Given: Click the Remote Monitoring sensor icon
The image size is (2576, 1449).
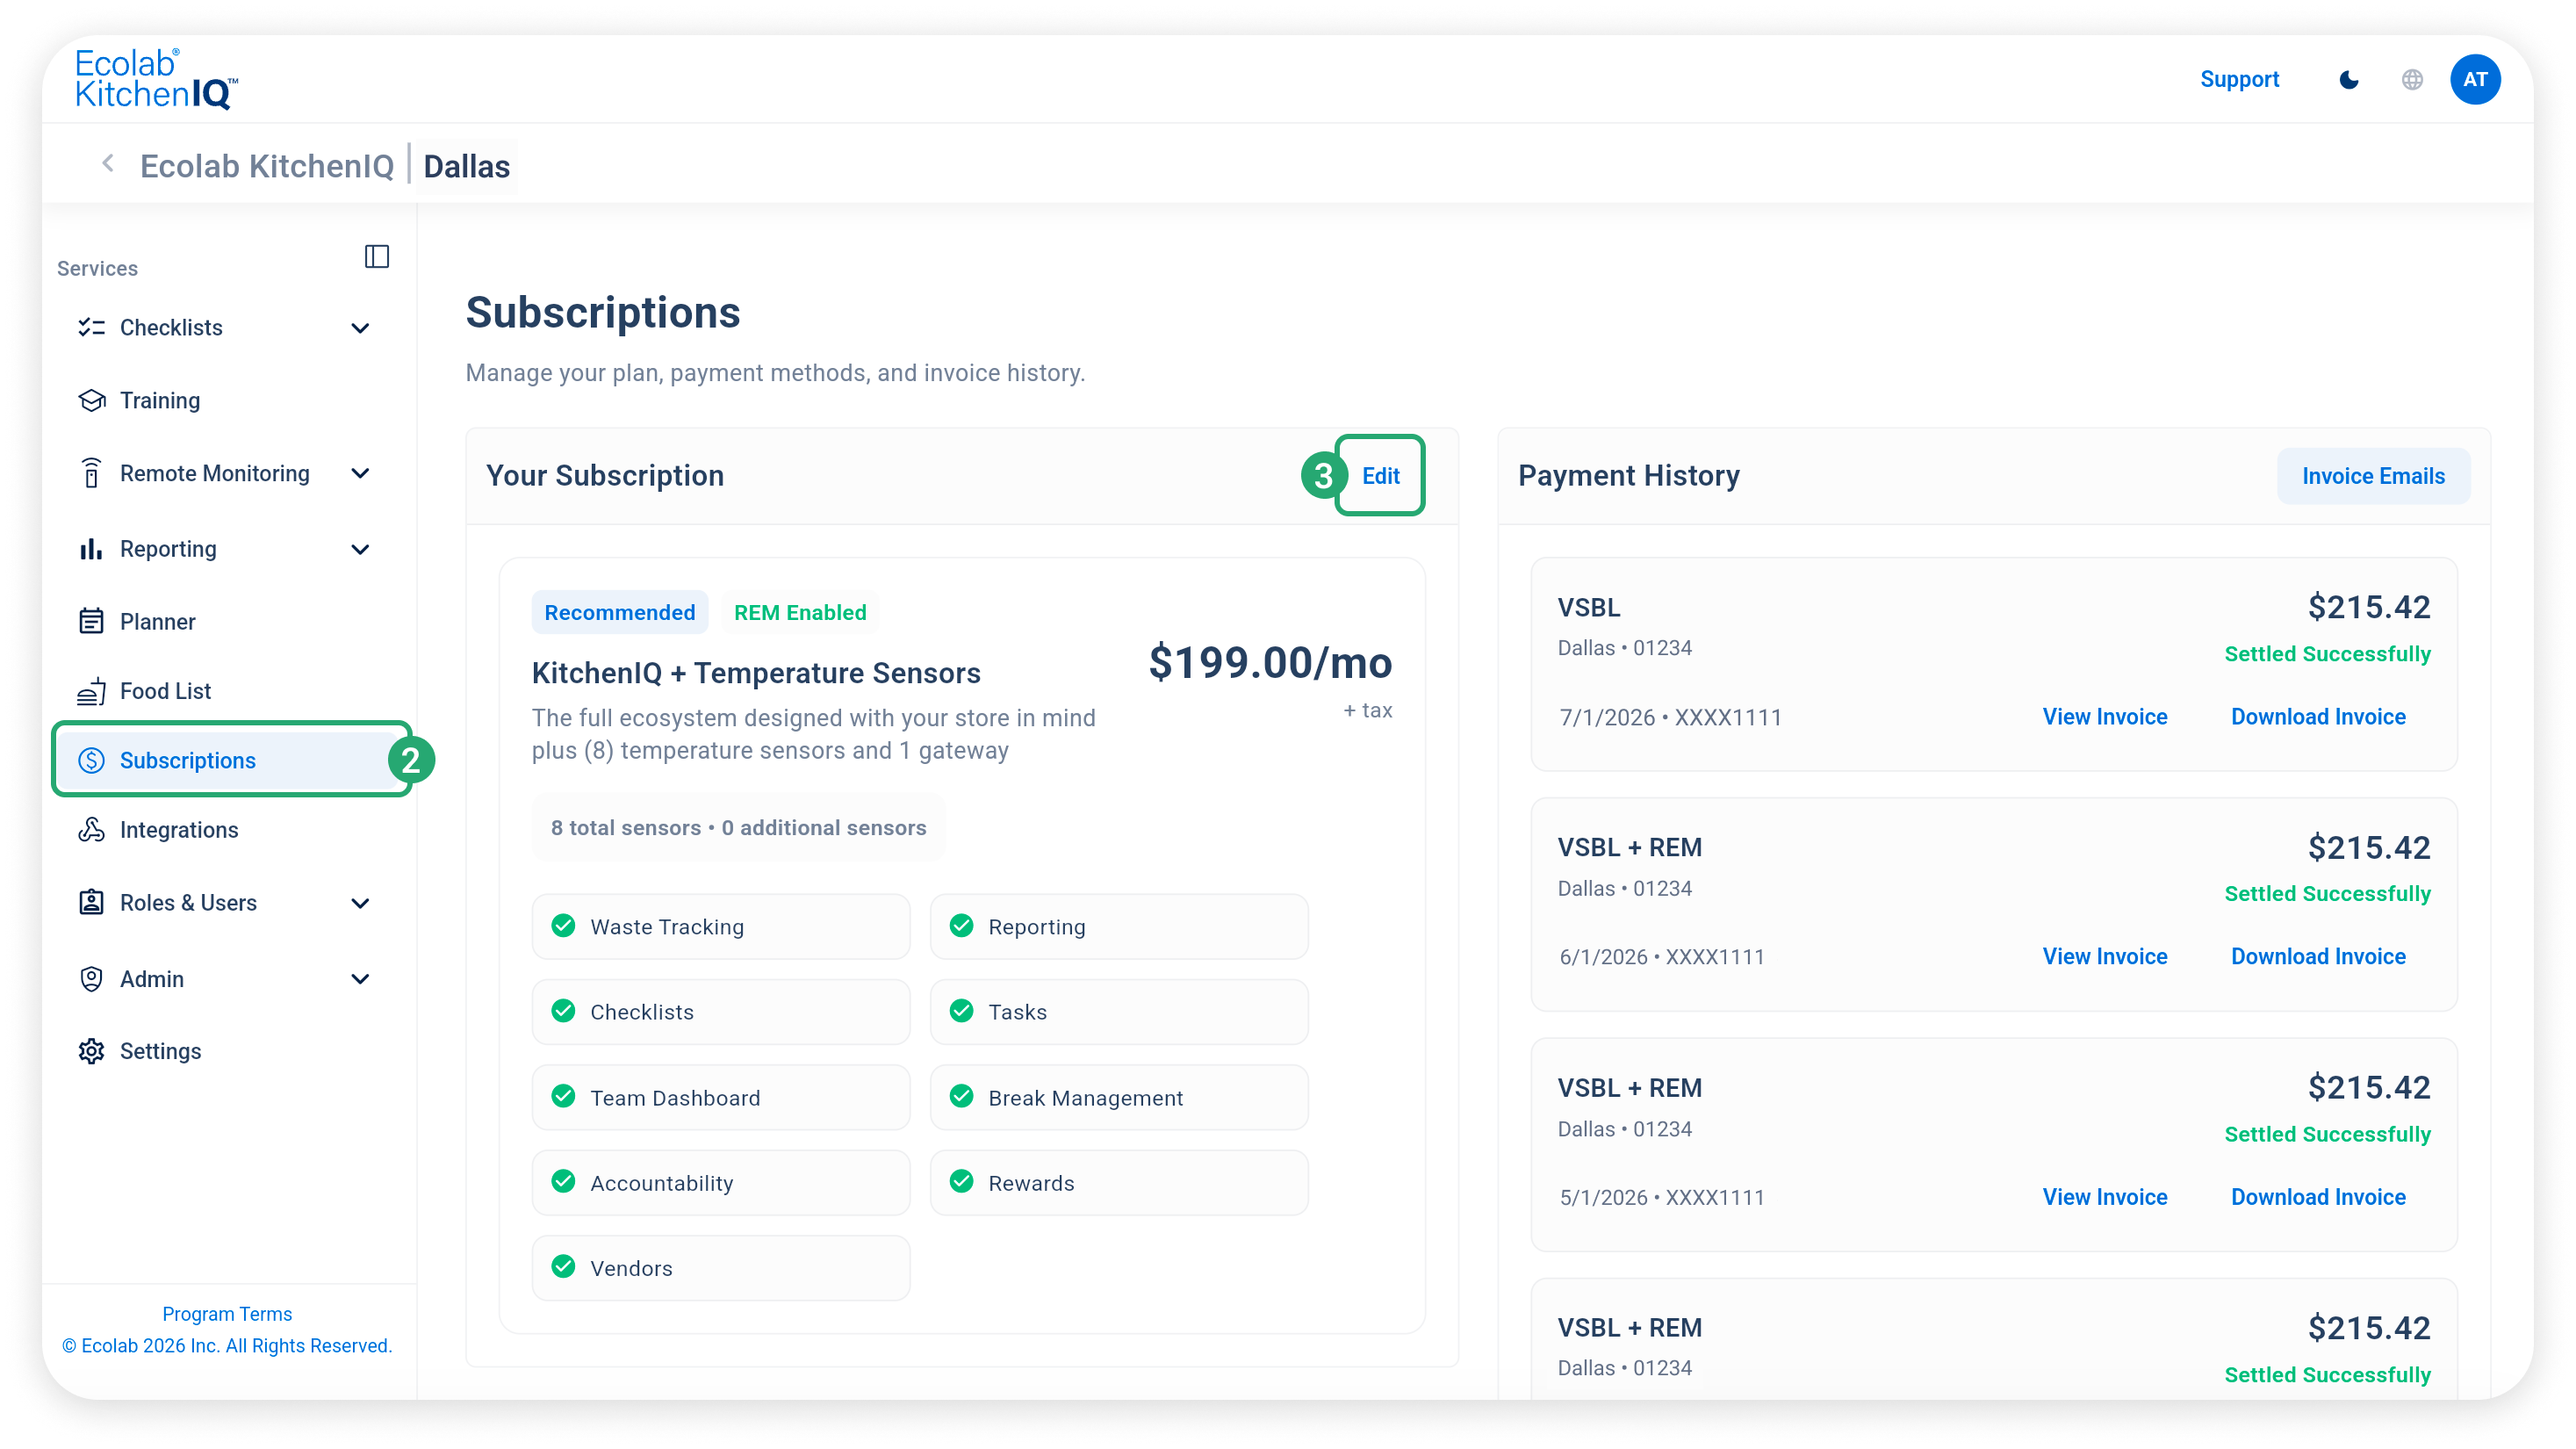Looking at the screenshot, I should (91, 473).
